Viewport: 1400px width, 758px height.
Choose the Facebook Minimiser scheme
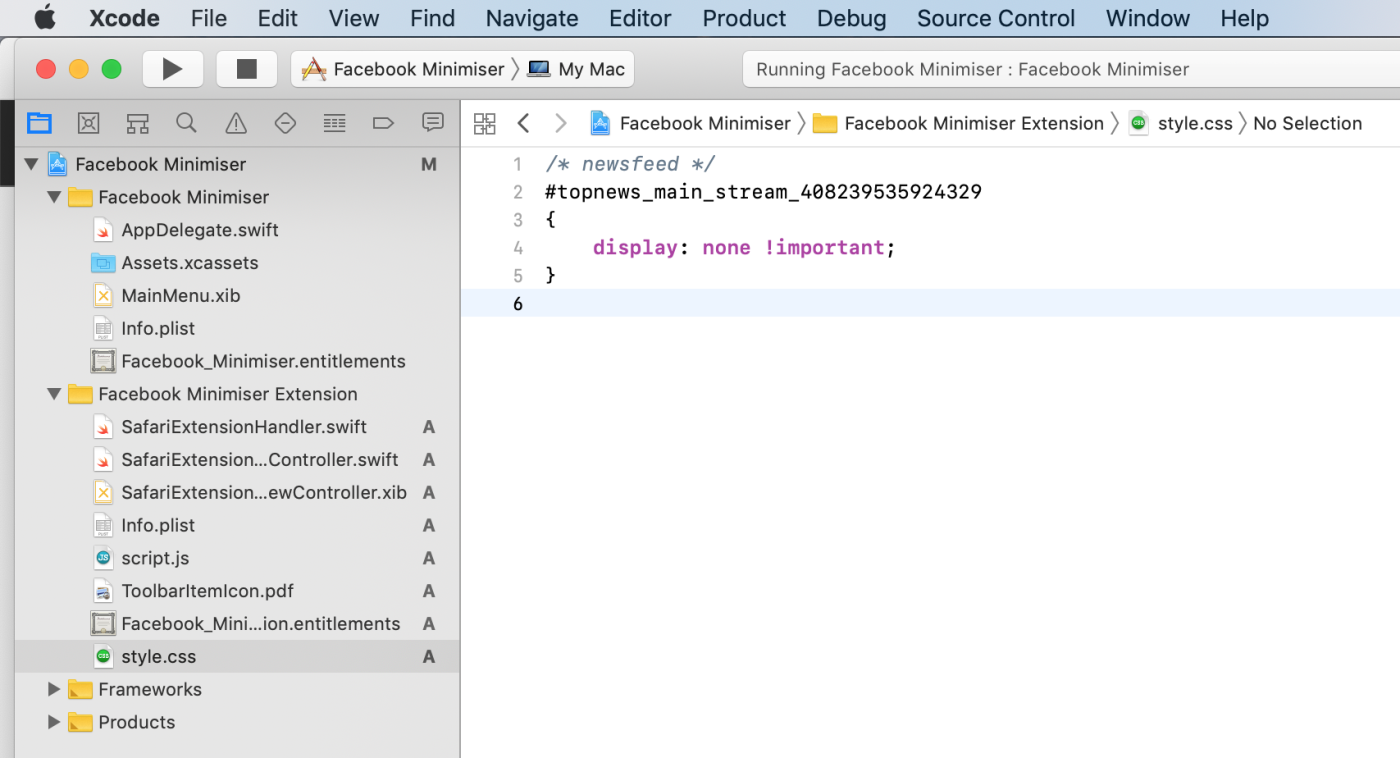pos(404,69)
